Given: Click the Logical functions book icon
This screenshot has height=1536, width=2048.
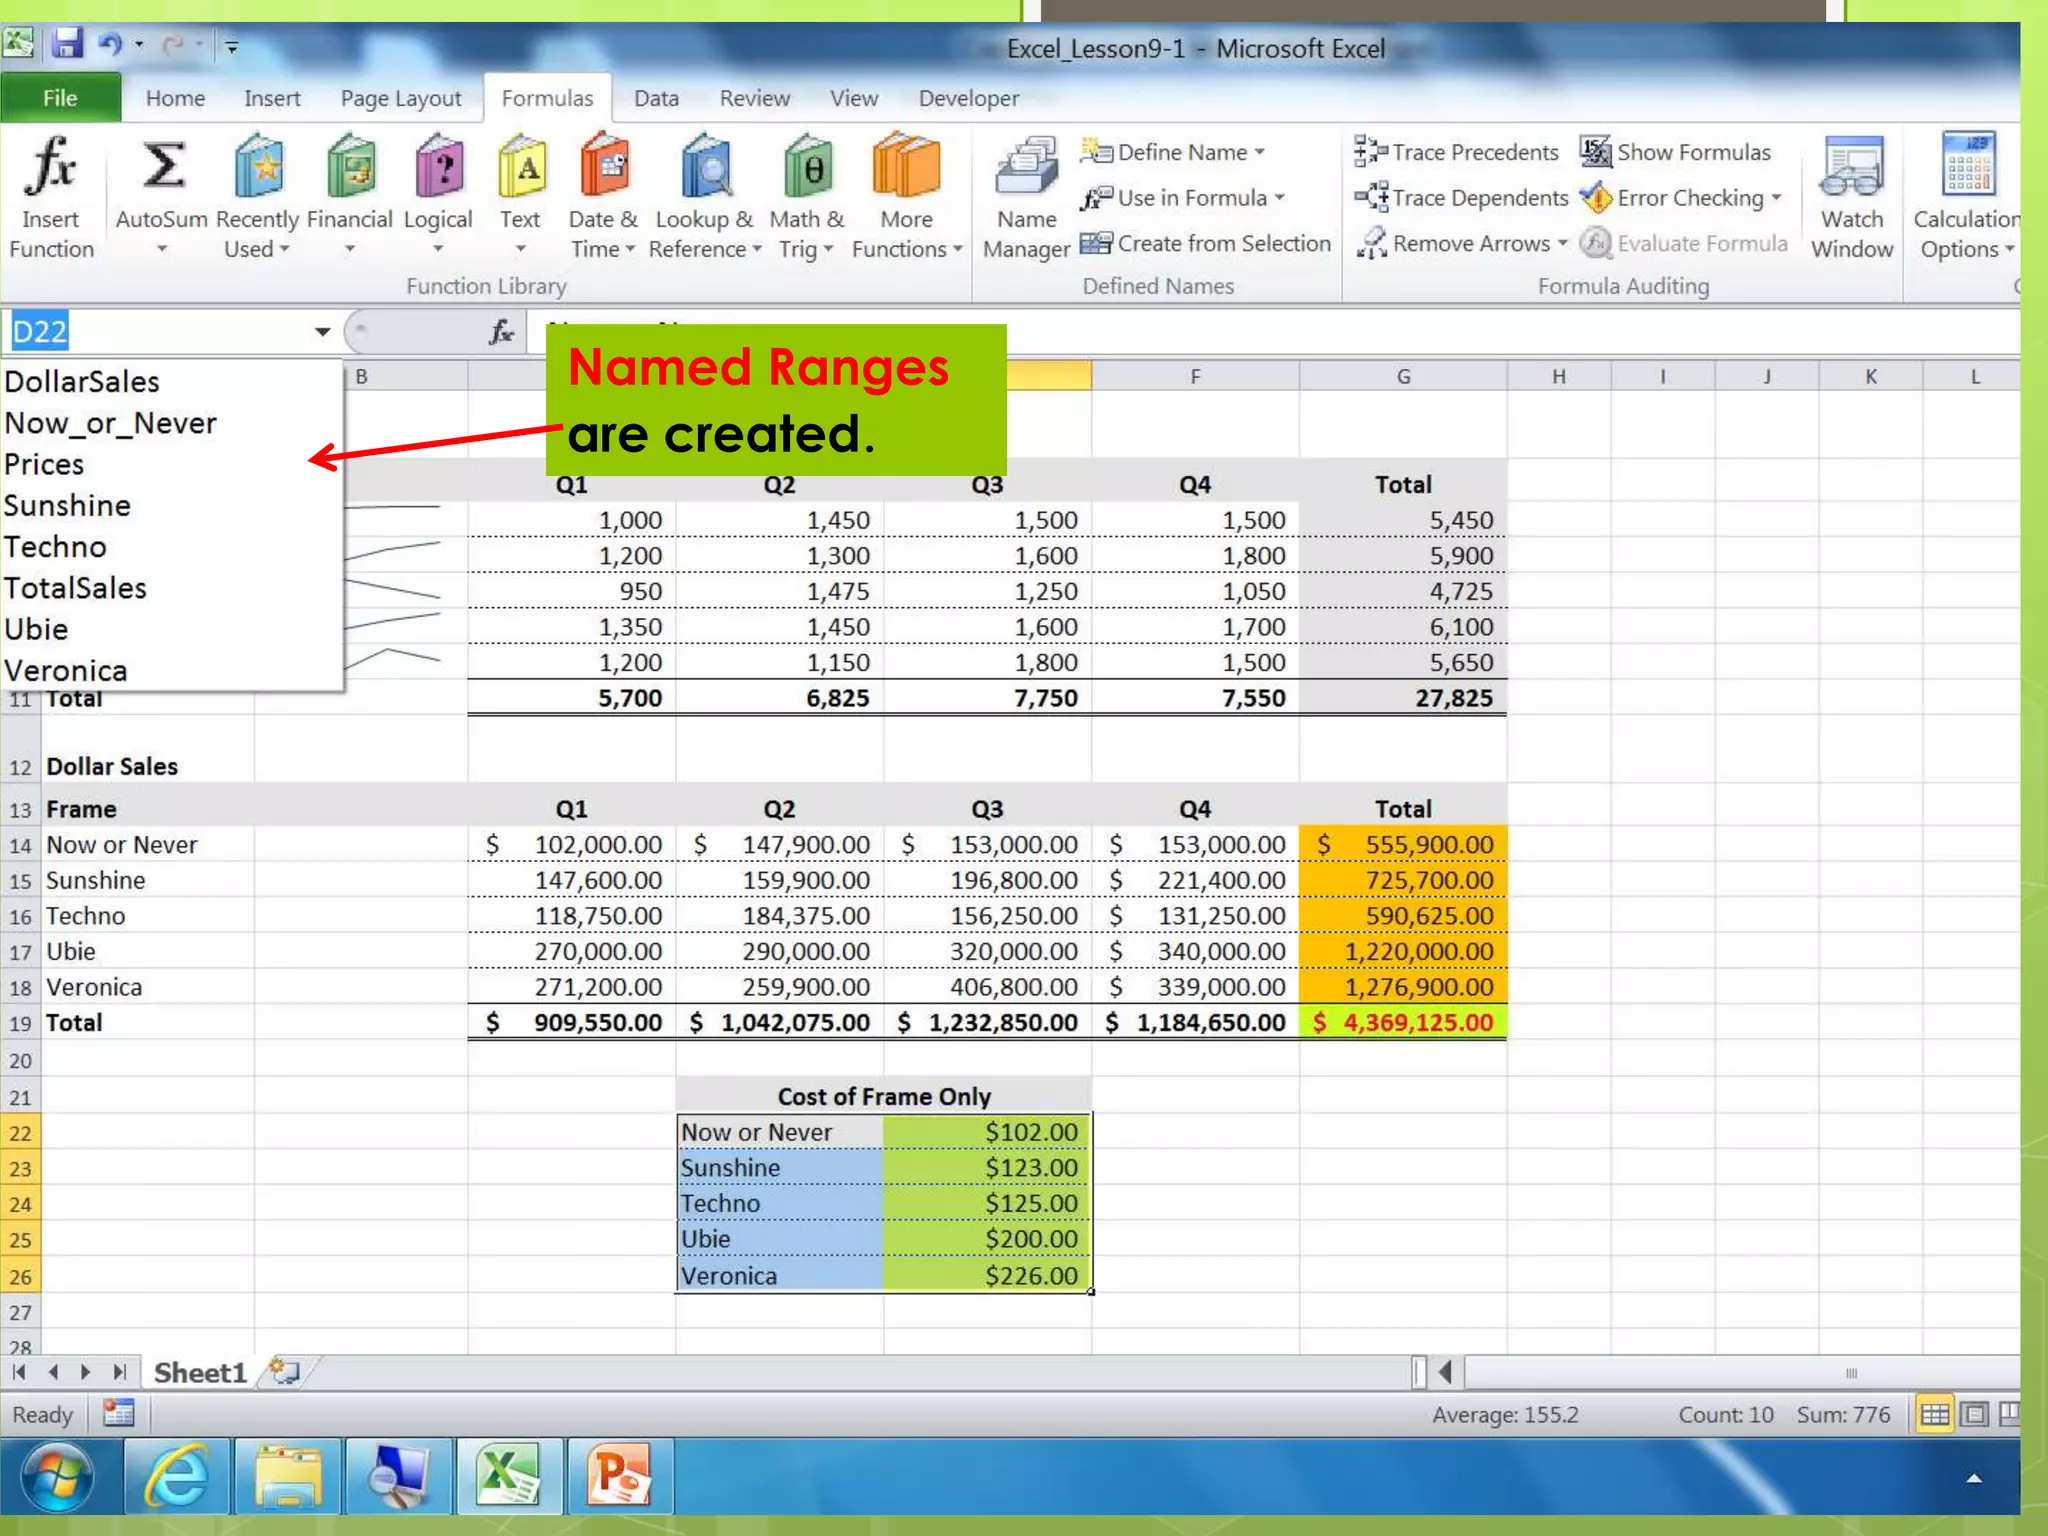Looking at the screenshot, I should tap(438, 167).
